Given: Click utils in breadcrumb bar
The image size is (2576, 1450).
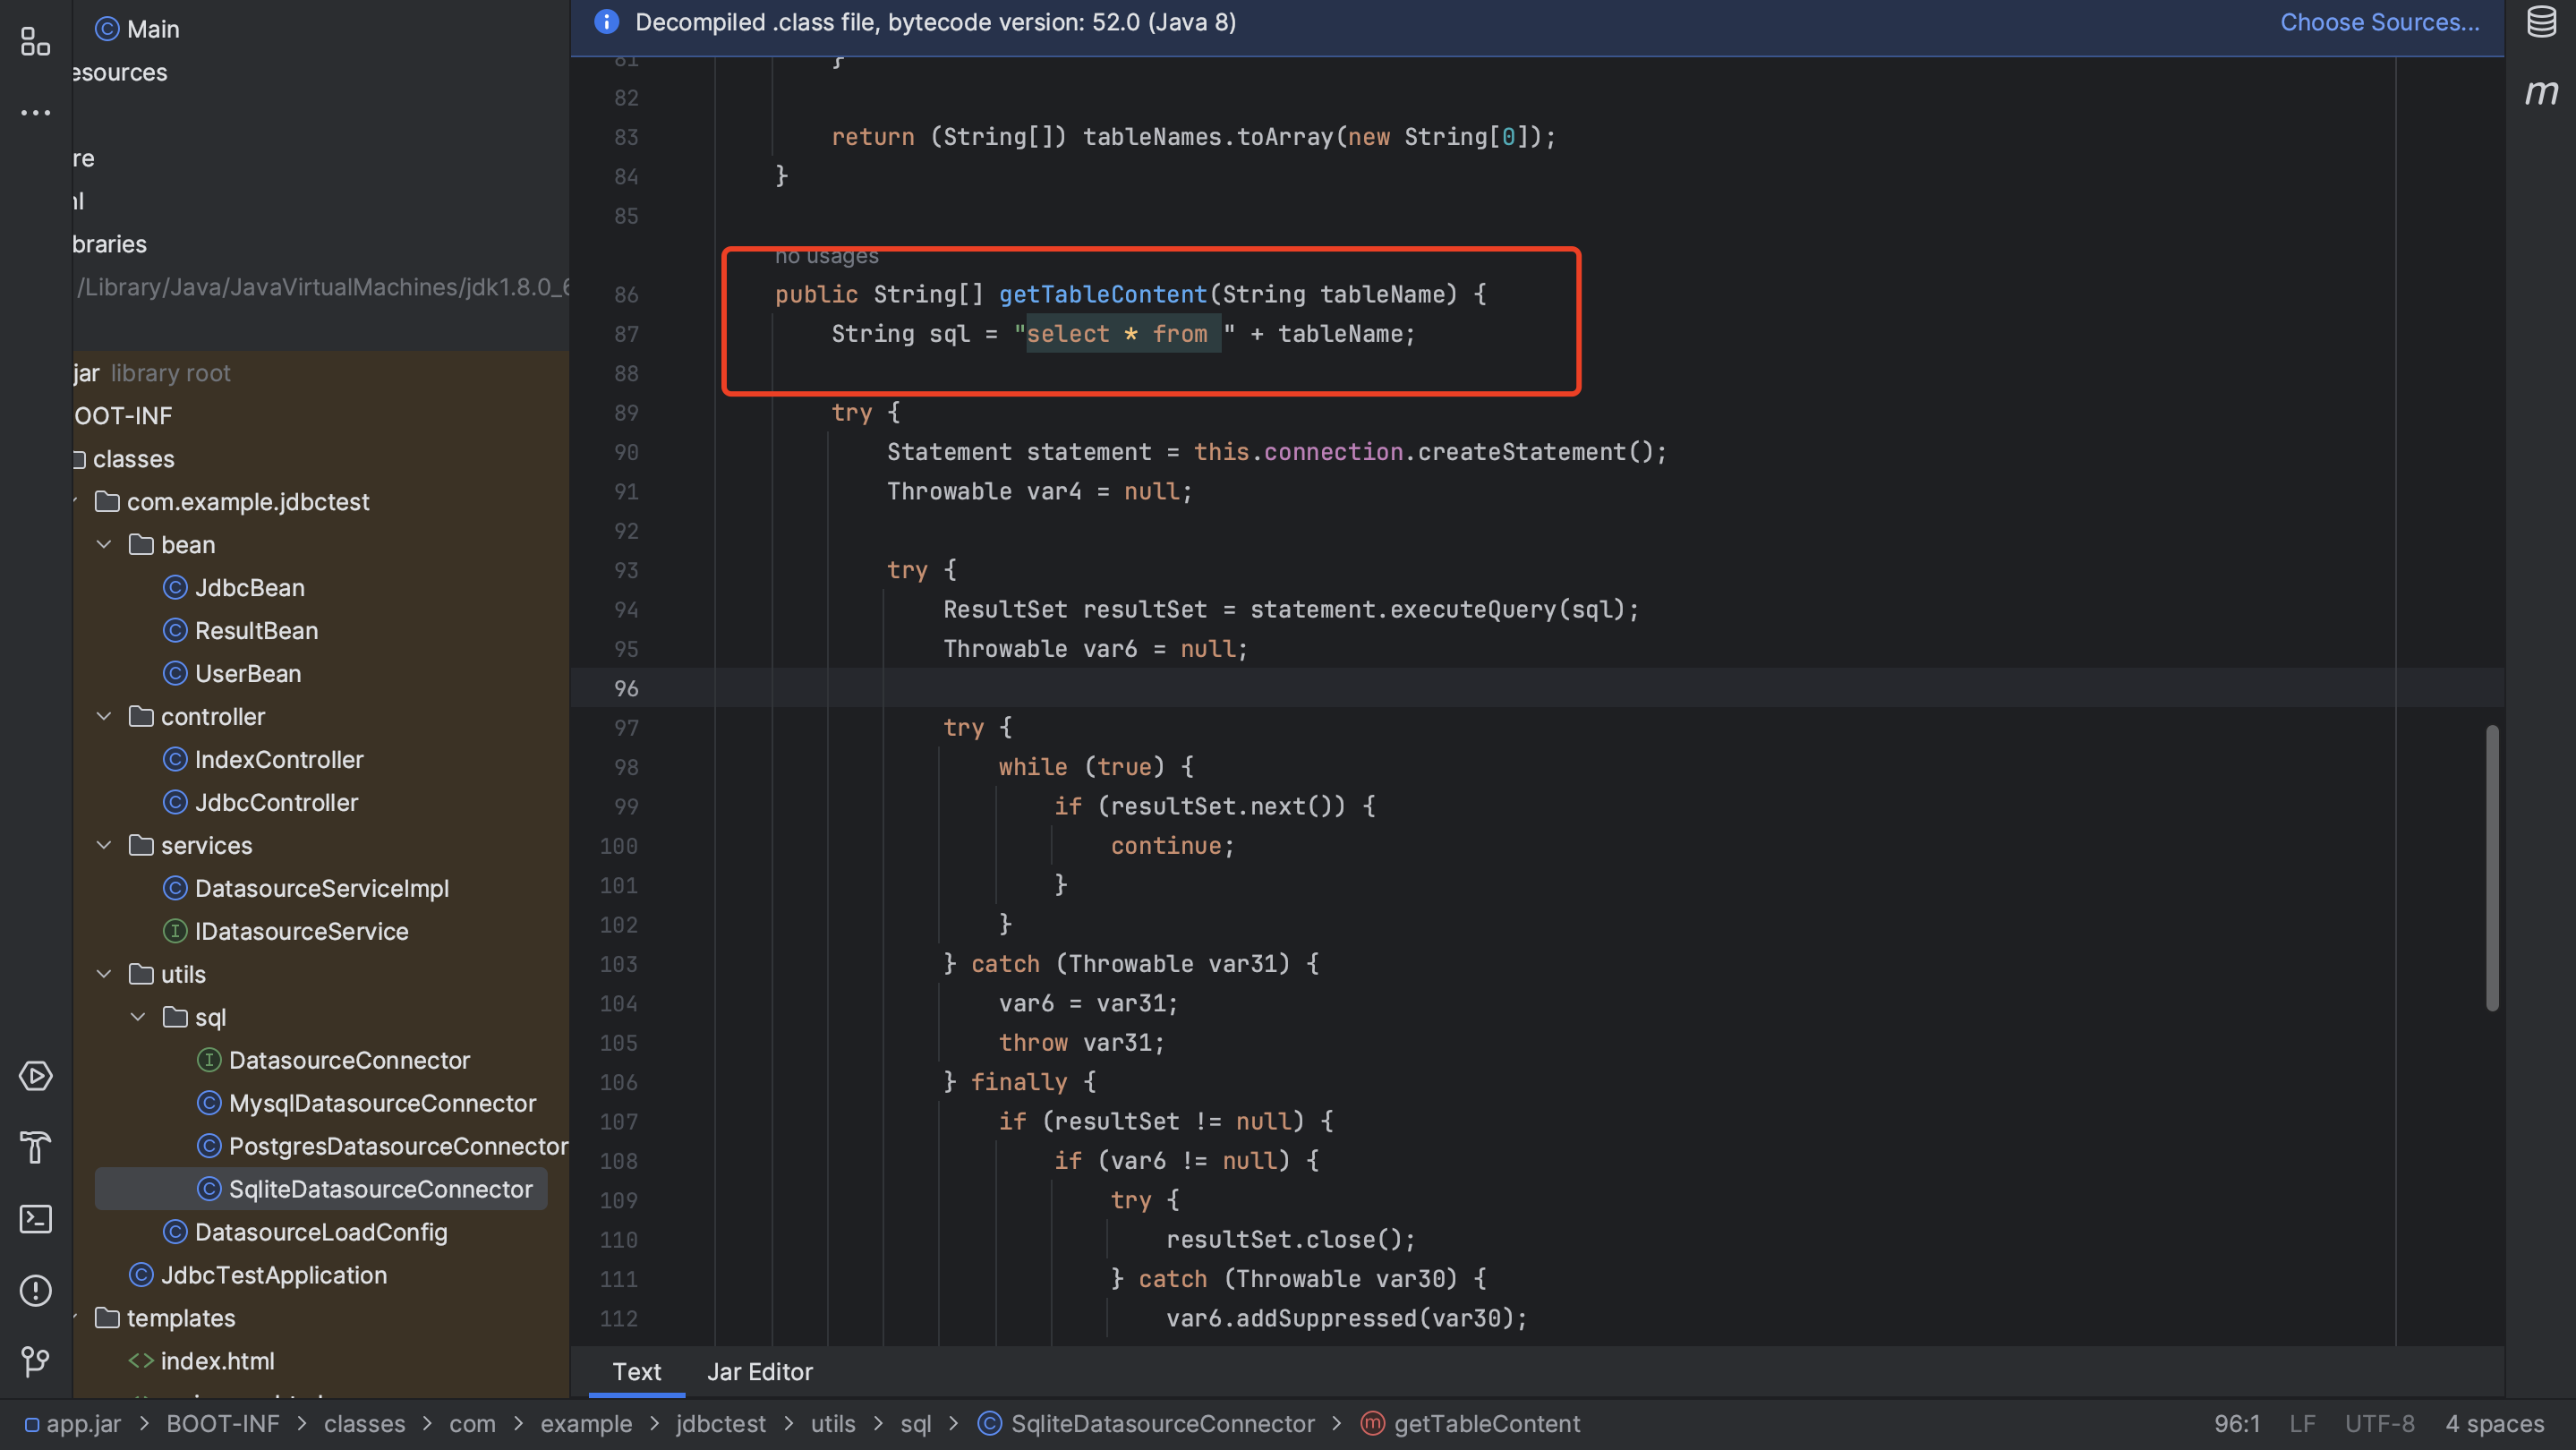Looking at the screenshot, I should 832,1423.
